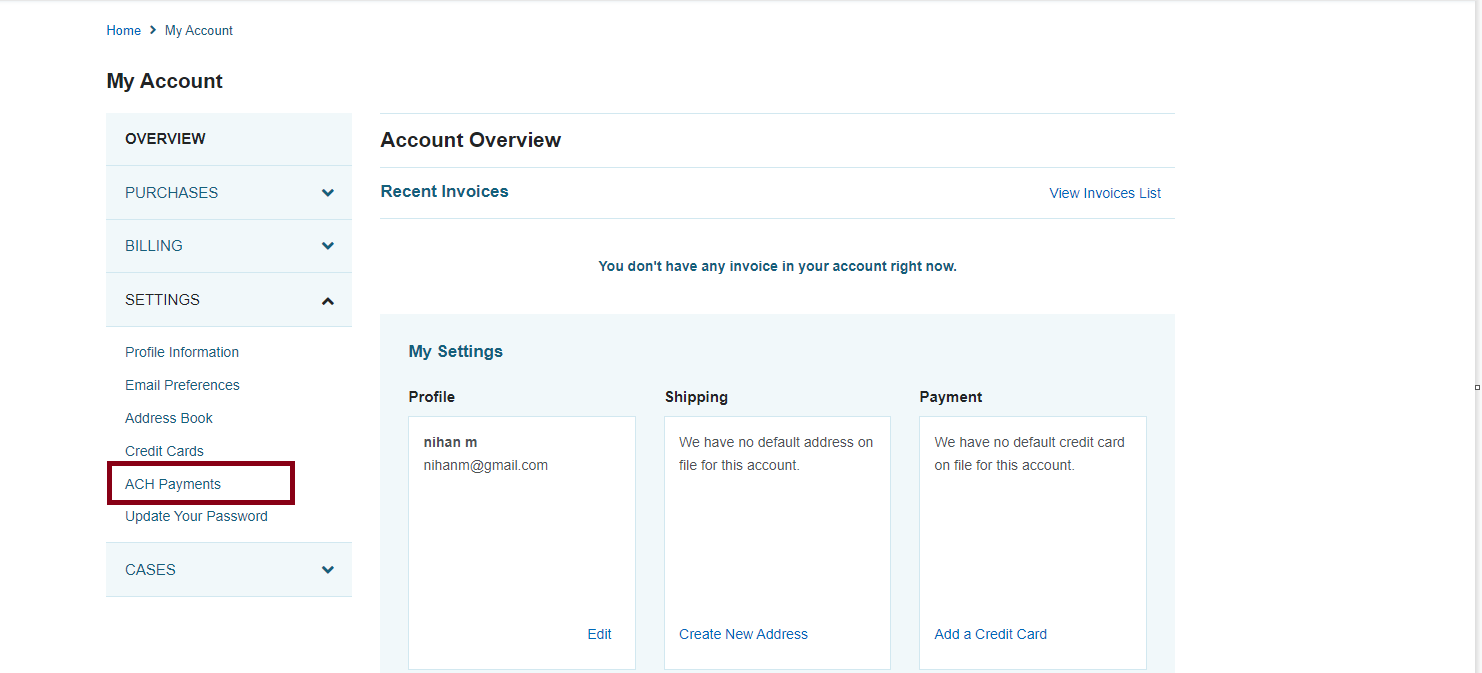Click the Cases sidebar label
The height and width of the screenshot is (673, 1482).
(150, 570)
